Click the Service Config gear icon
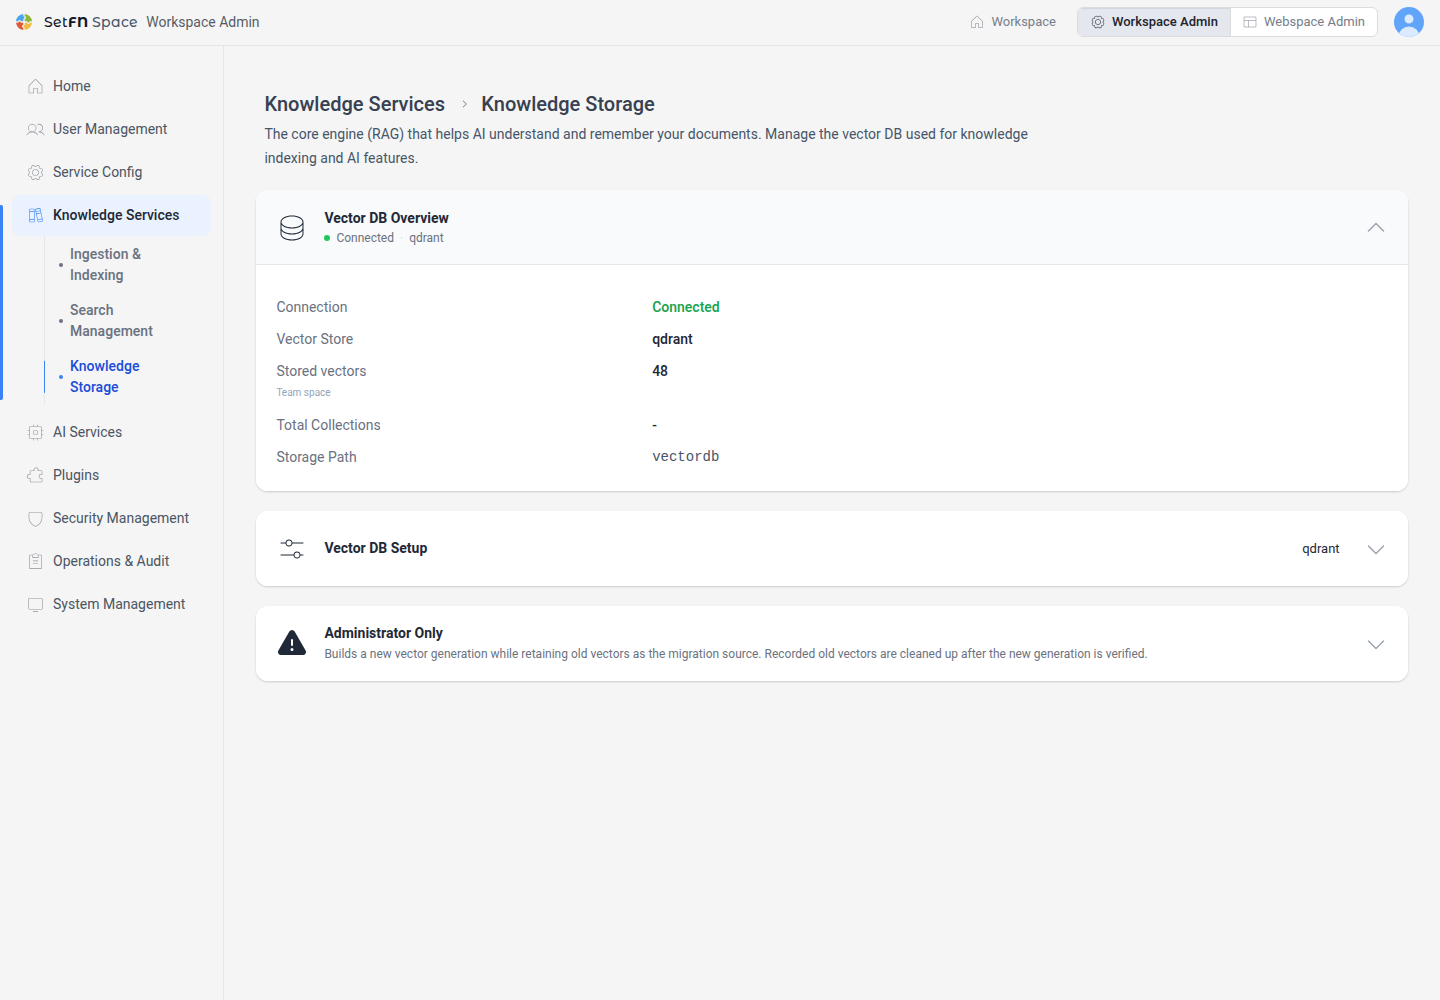 click(35, 173)
